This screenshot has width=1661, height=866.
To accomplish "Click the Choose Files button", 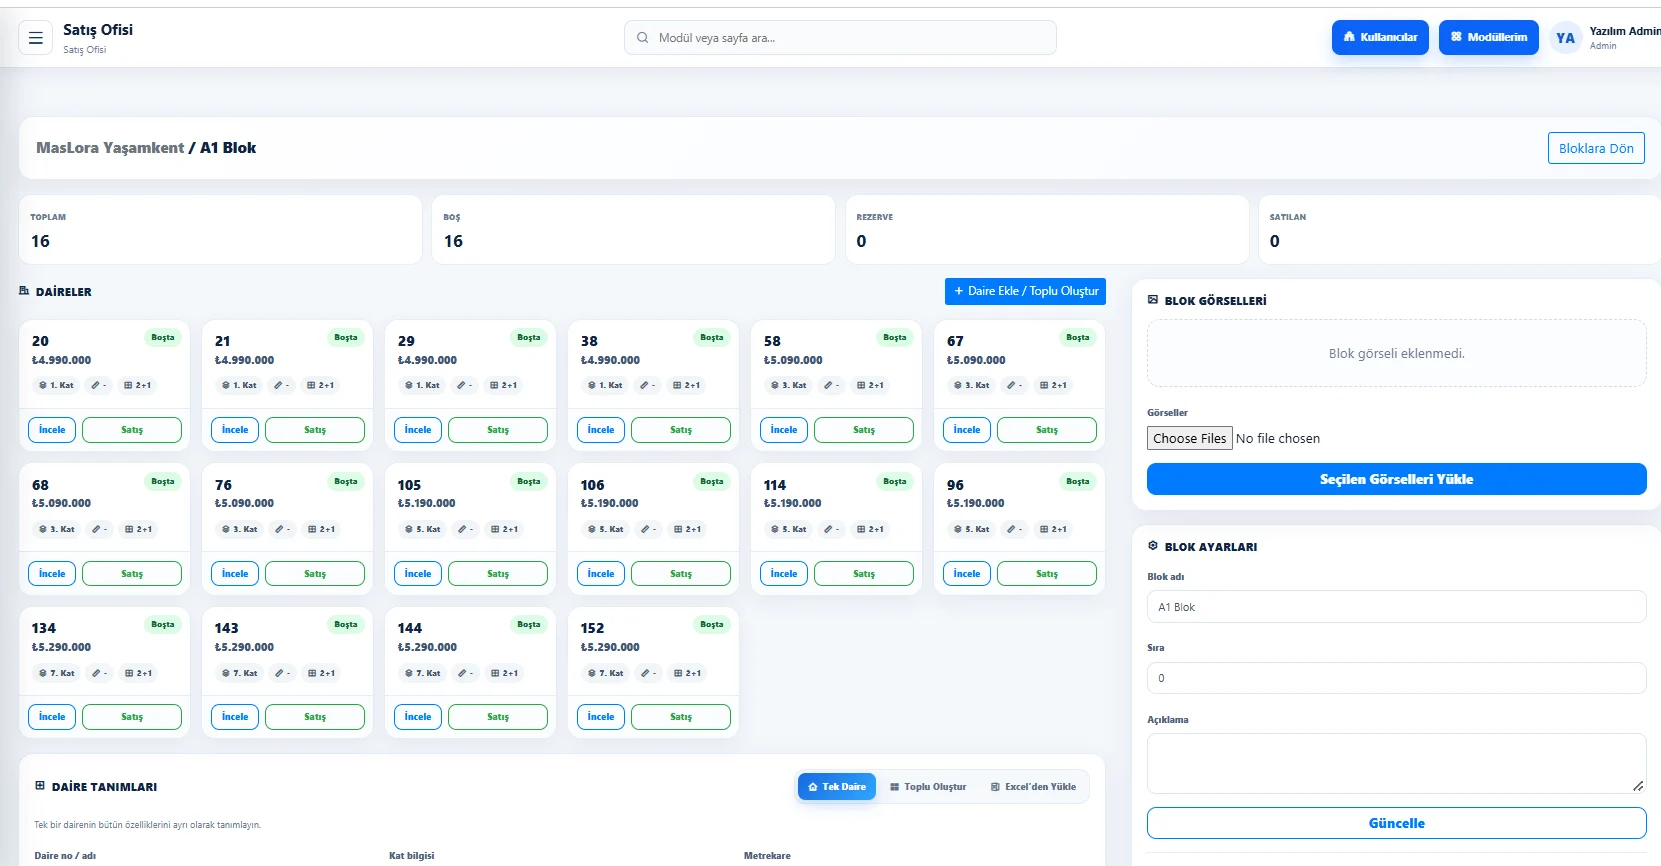I will point(1189,438).
